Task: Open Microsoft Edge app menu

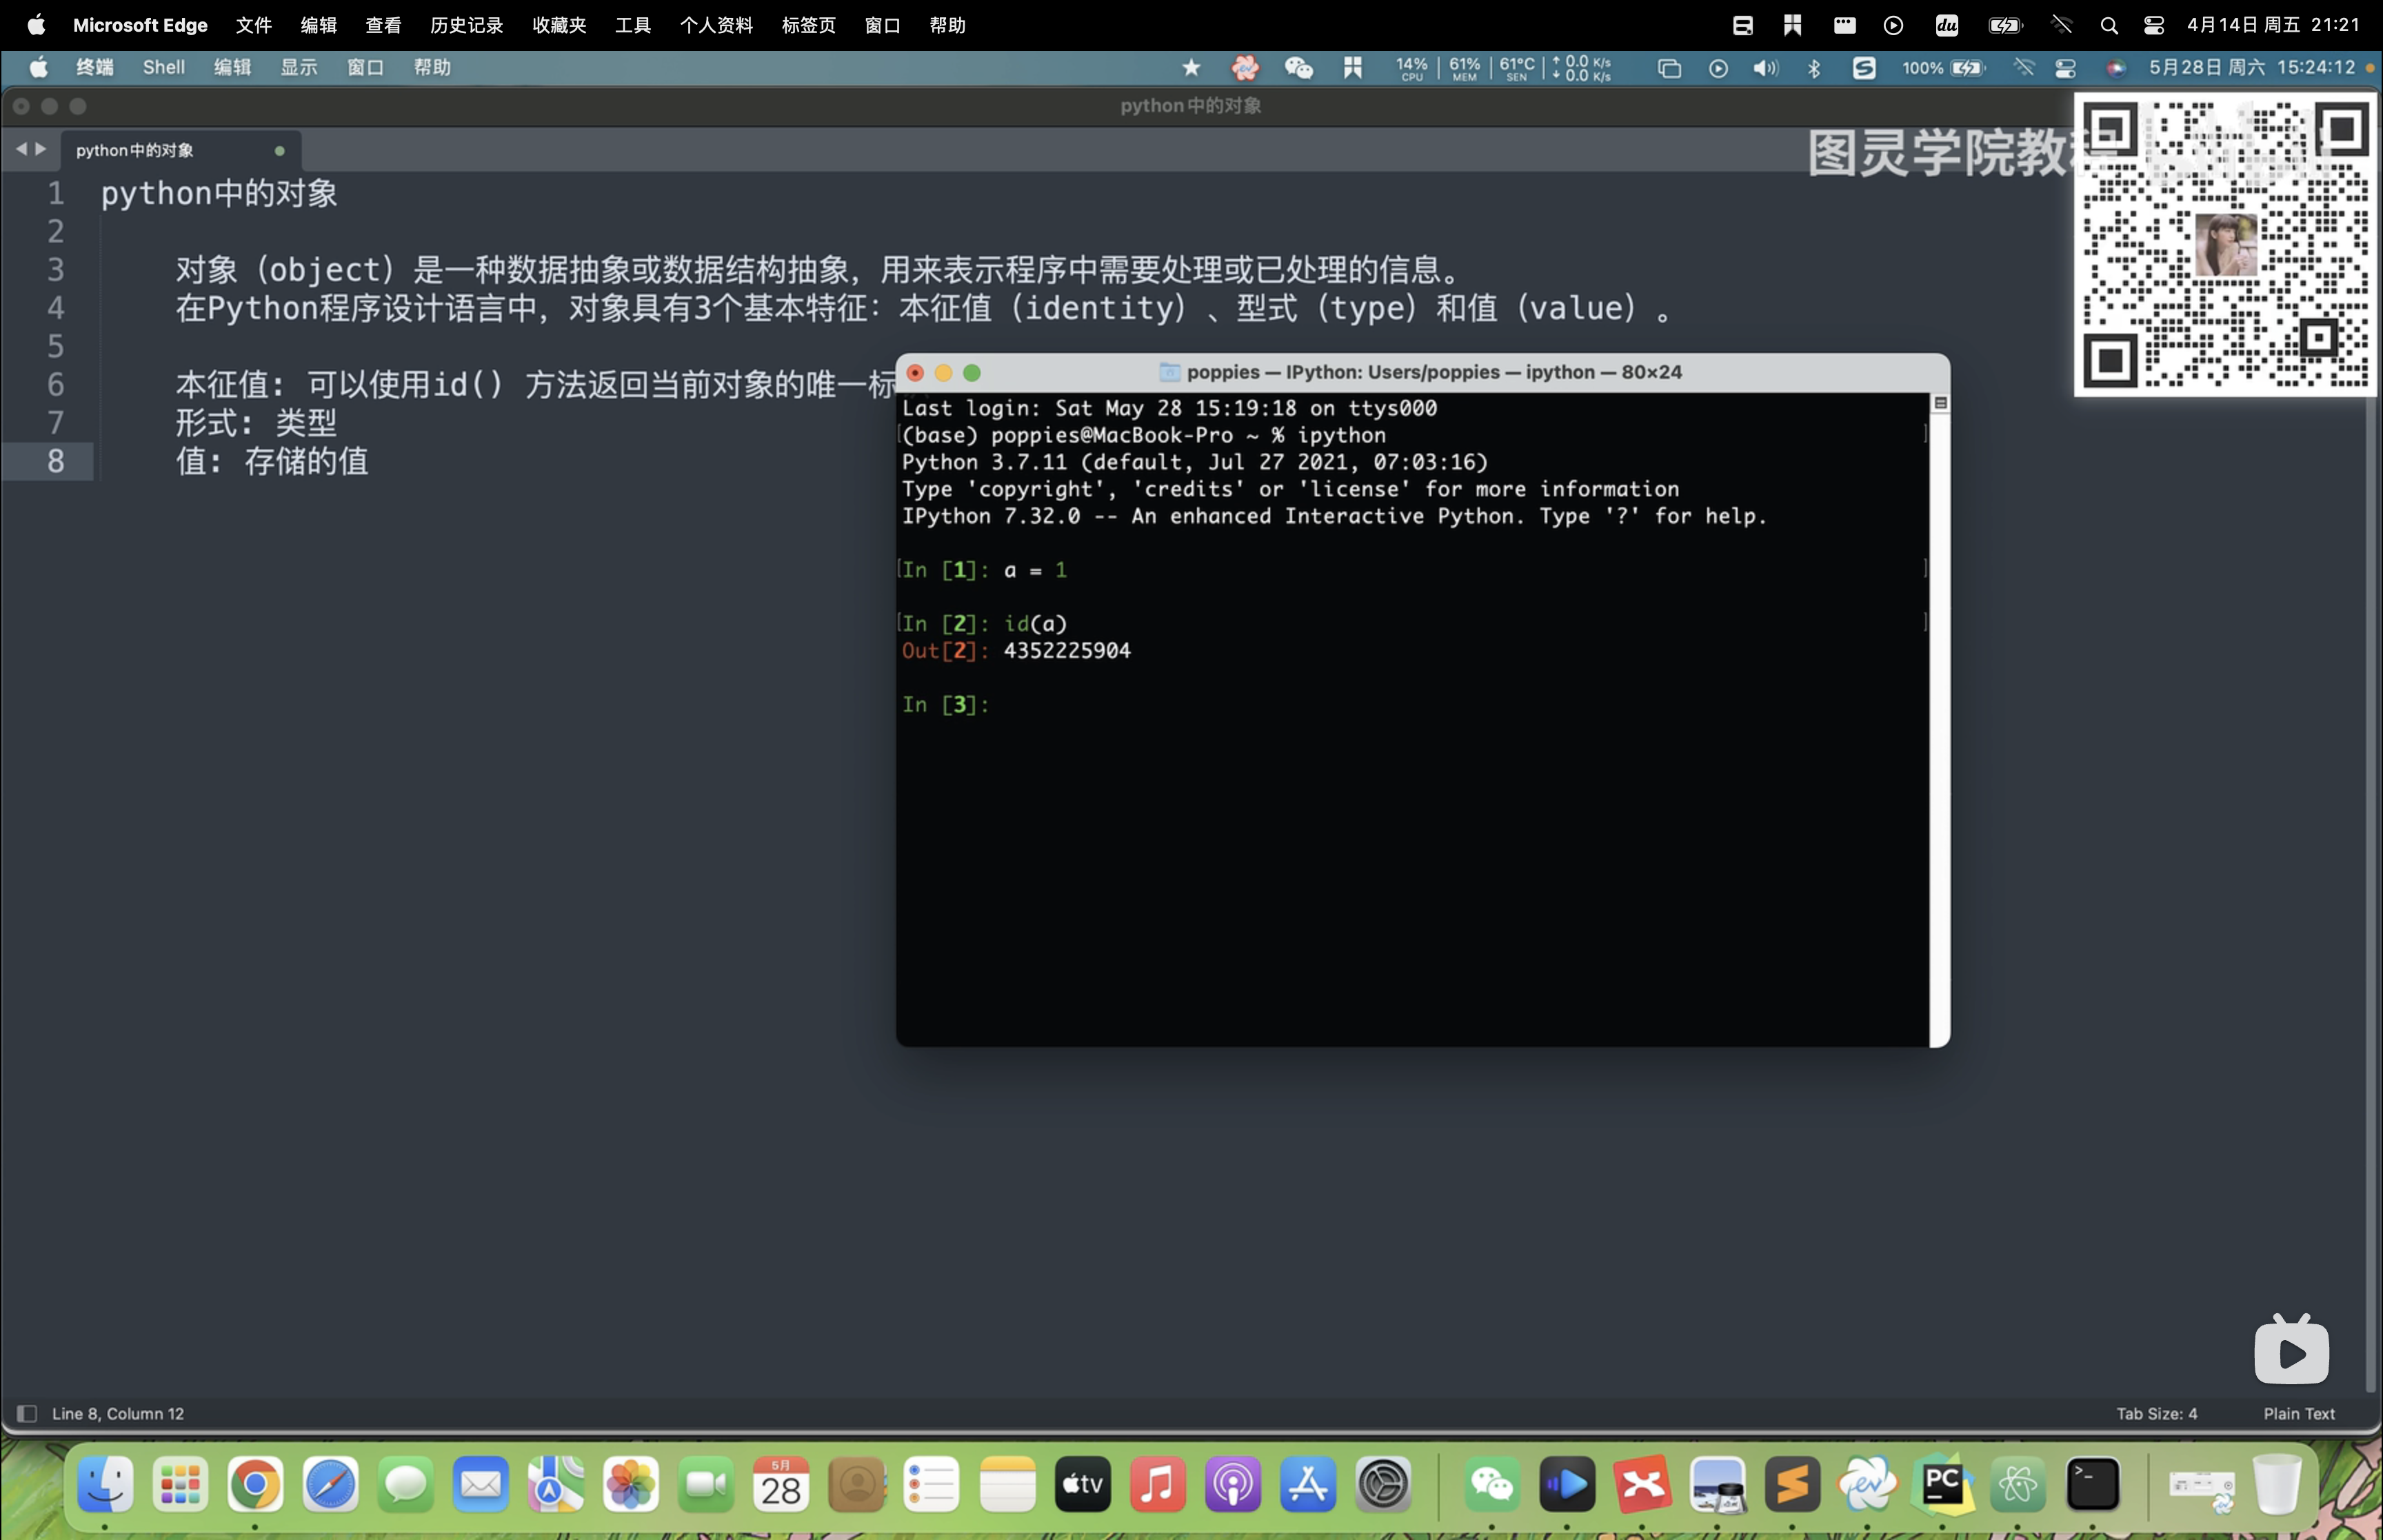Action: (x=140, y=25)
